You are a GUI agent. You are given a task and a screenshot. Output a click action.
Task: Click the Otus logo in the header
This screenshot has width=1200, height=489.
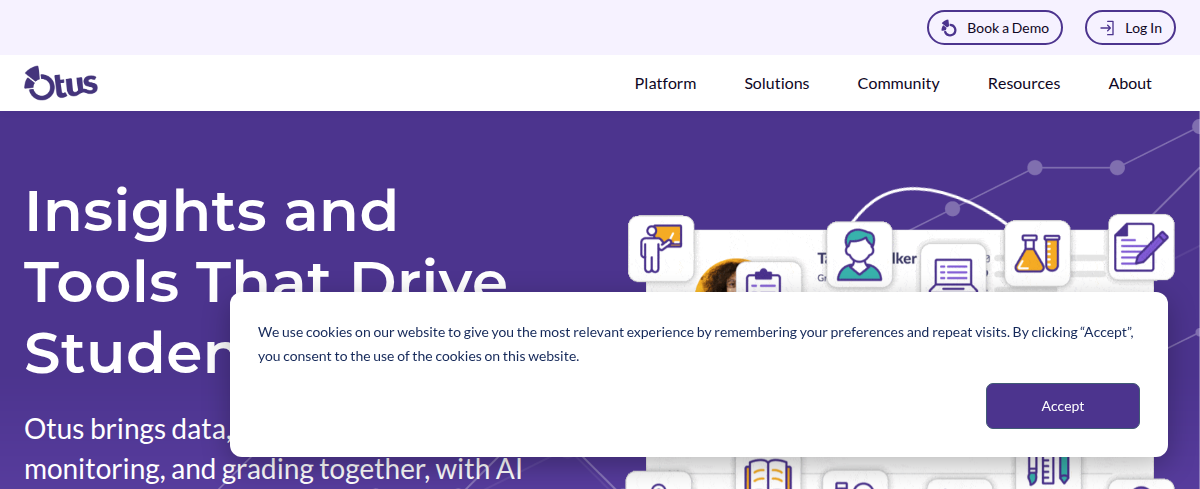point(61,84)
